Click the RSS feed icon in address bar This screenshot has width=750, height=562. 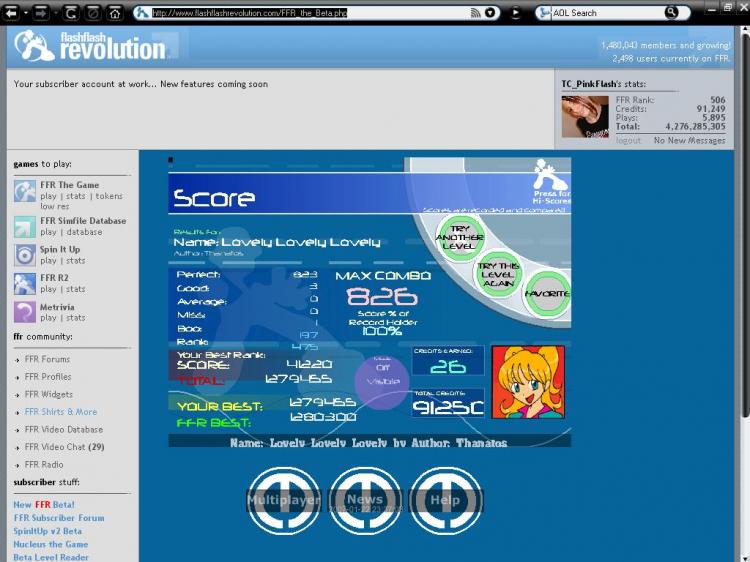(475, 13)
